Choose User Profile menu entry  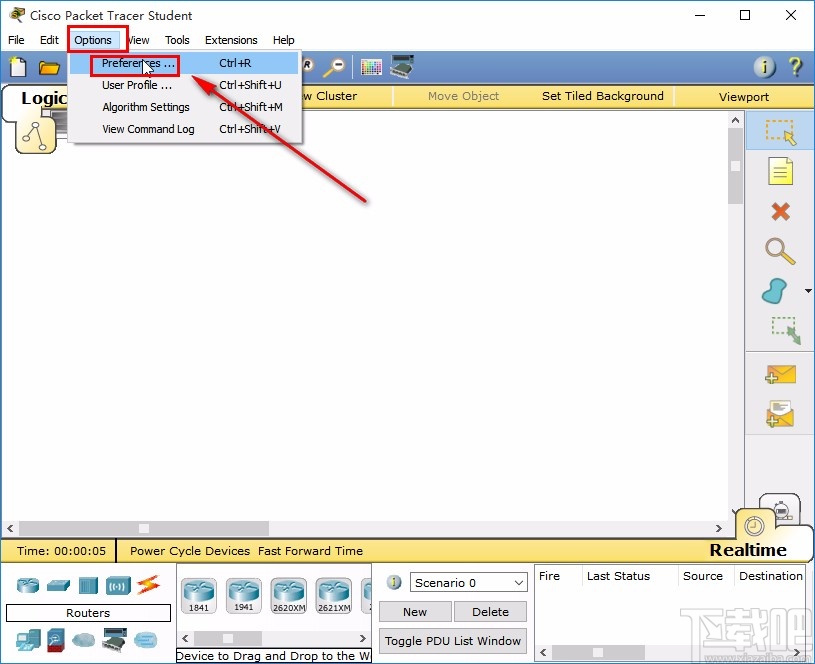(x=183, y=85)
